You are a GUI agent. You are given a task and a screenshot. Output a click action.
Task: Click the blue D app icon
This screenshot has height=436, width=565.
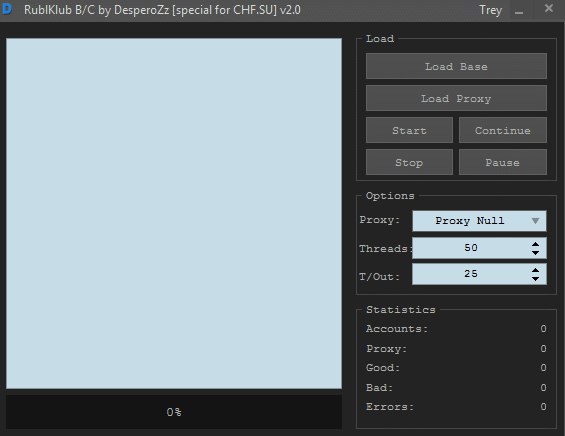pyautogui.click(x=7, y=9)
